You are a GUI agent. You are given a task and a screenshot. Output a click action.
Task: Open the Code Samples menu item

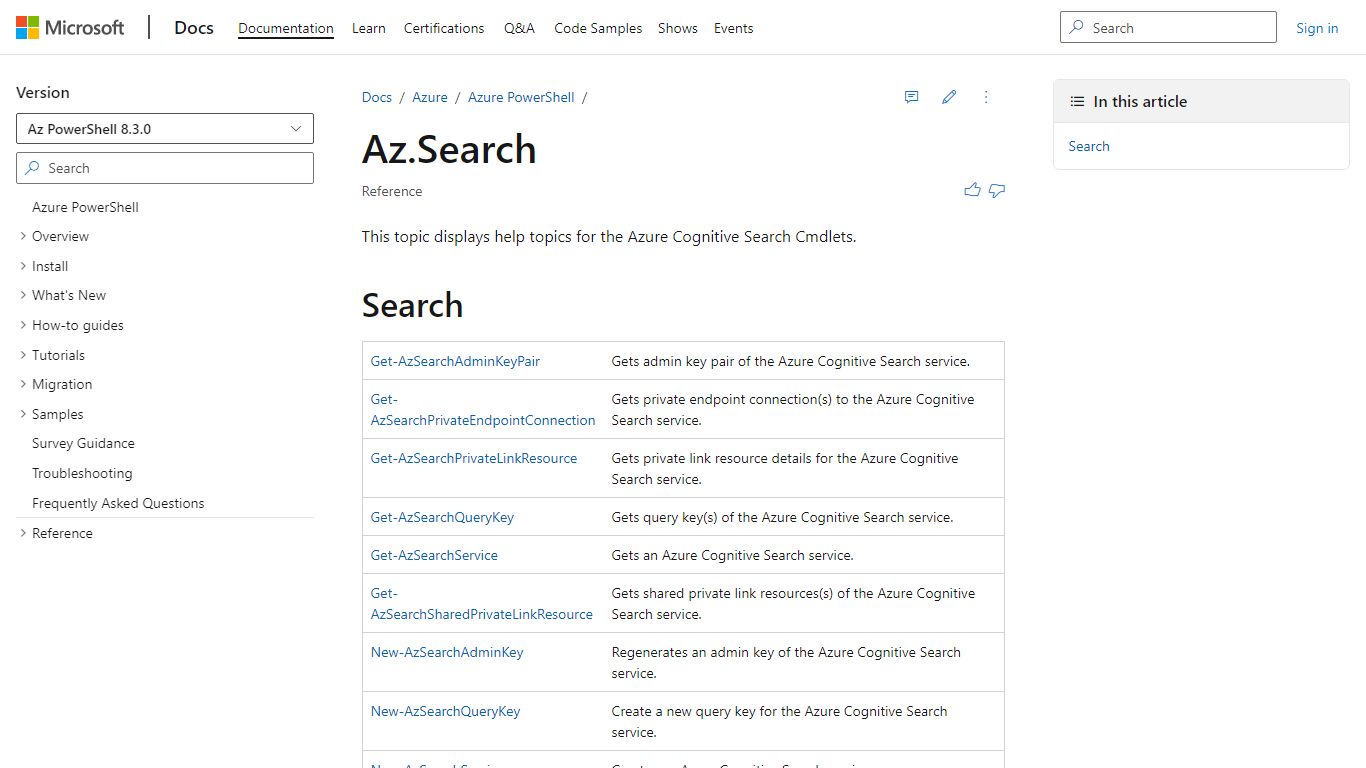click(x=598, y=28)
